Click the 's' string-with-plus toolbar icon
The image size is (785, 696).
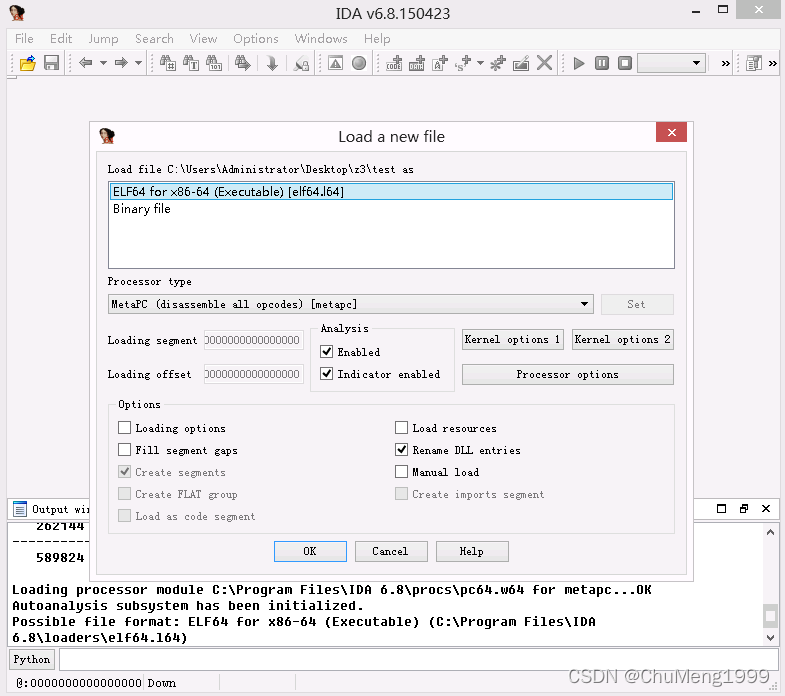pyautogui.click(x=463, y=63)
